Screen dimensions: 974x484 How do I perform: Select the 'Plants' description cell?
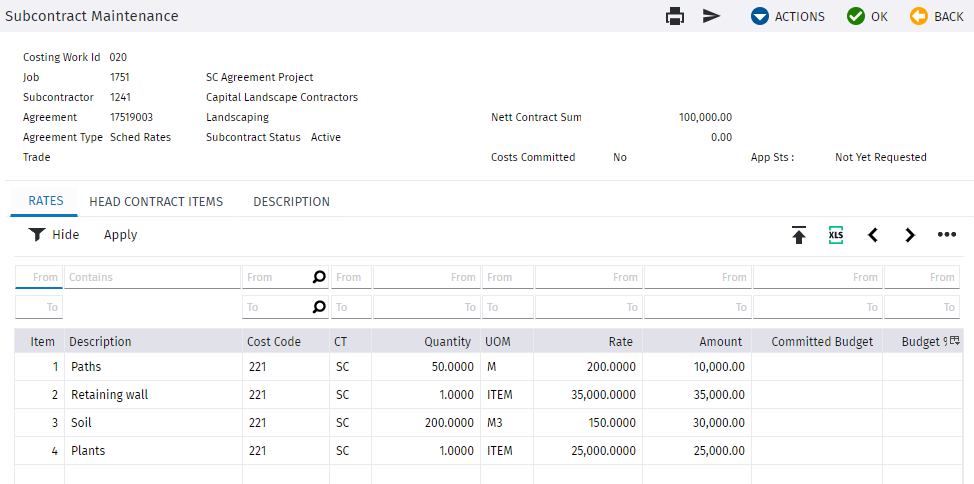point(153,450)
